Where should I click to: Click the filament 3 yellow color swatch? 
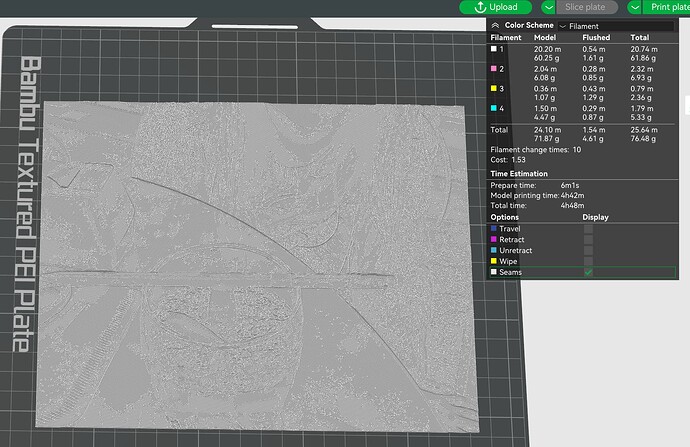pyautogui.click(x=494, y=88)
